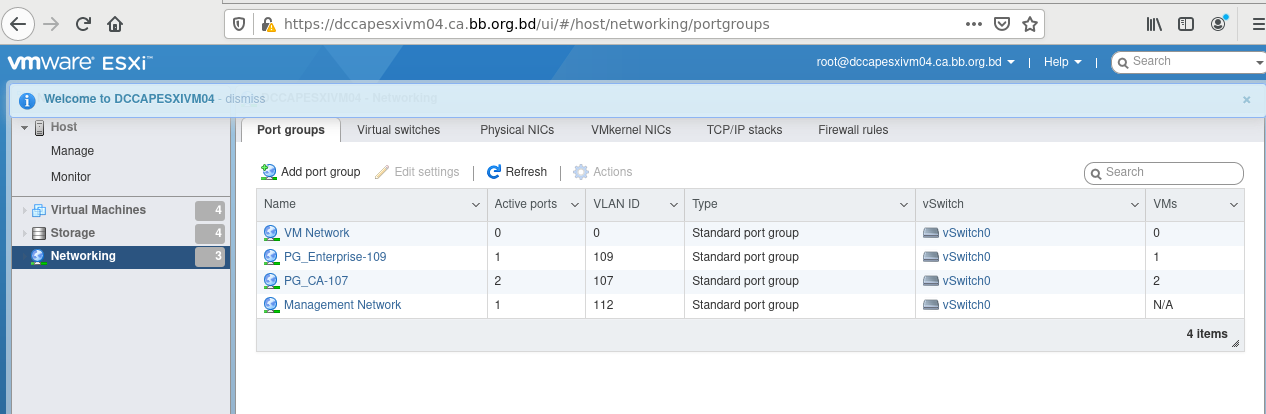Viewport: 1266px width, 414px height.
Task: Click the Actions gear icon
Action: [581, 172]
